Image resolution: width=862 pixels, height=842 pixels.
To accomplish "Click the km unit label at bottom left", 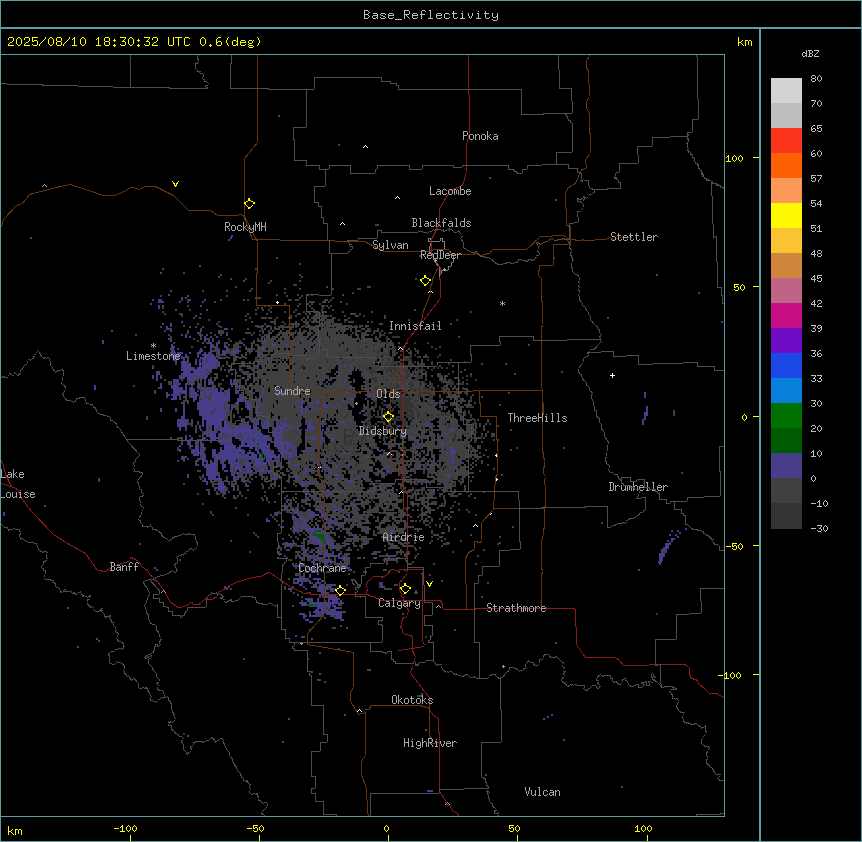I will coord(15,830).
